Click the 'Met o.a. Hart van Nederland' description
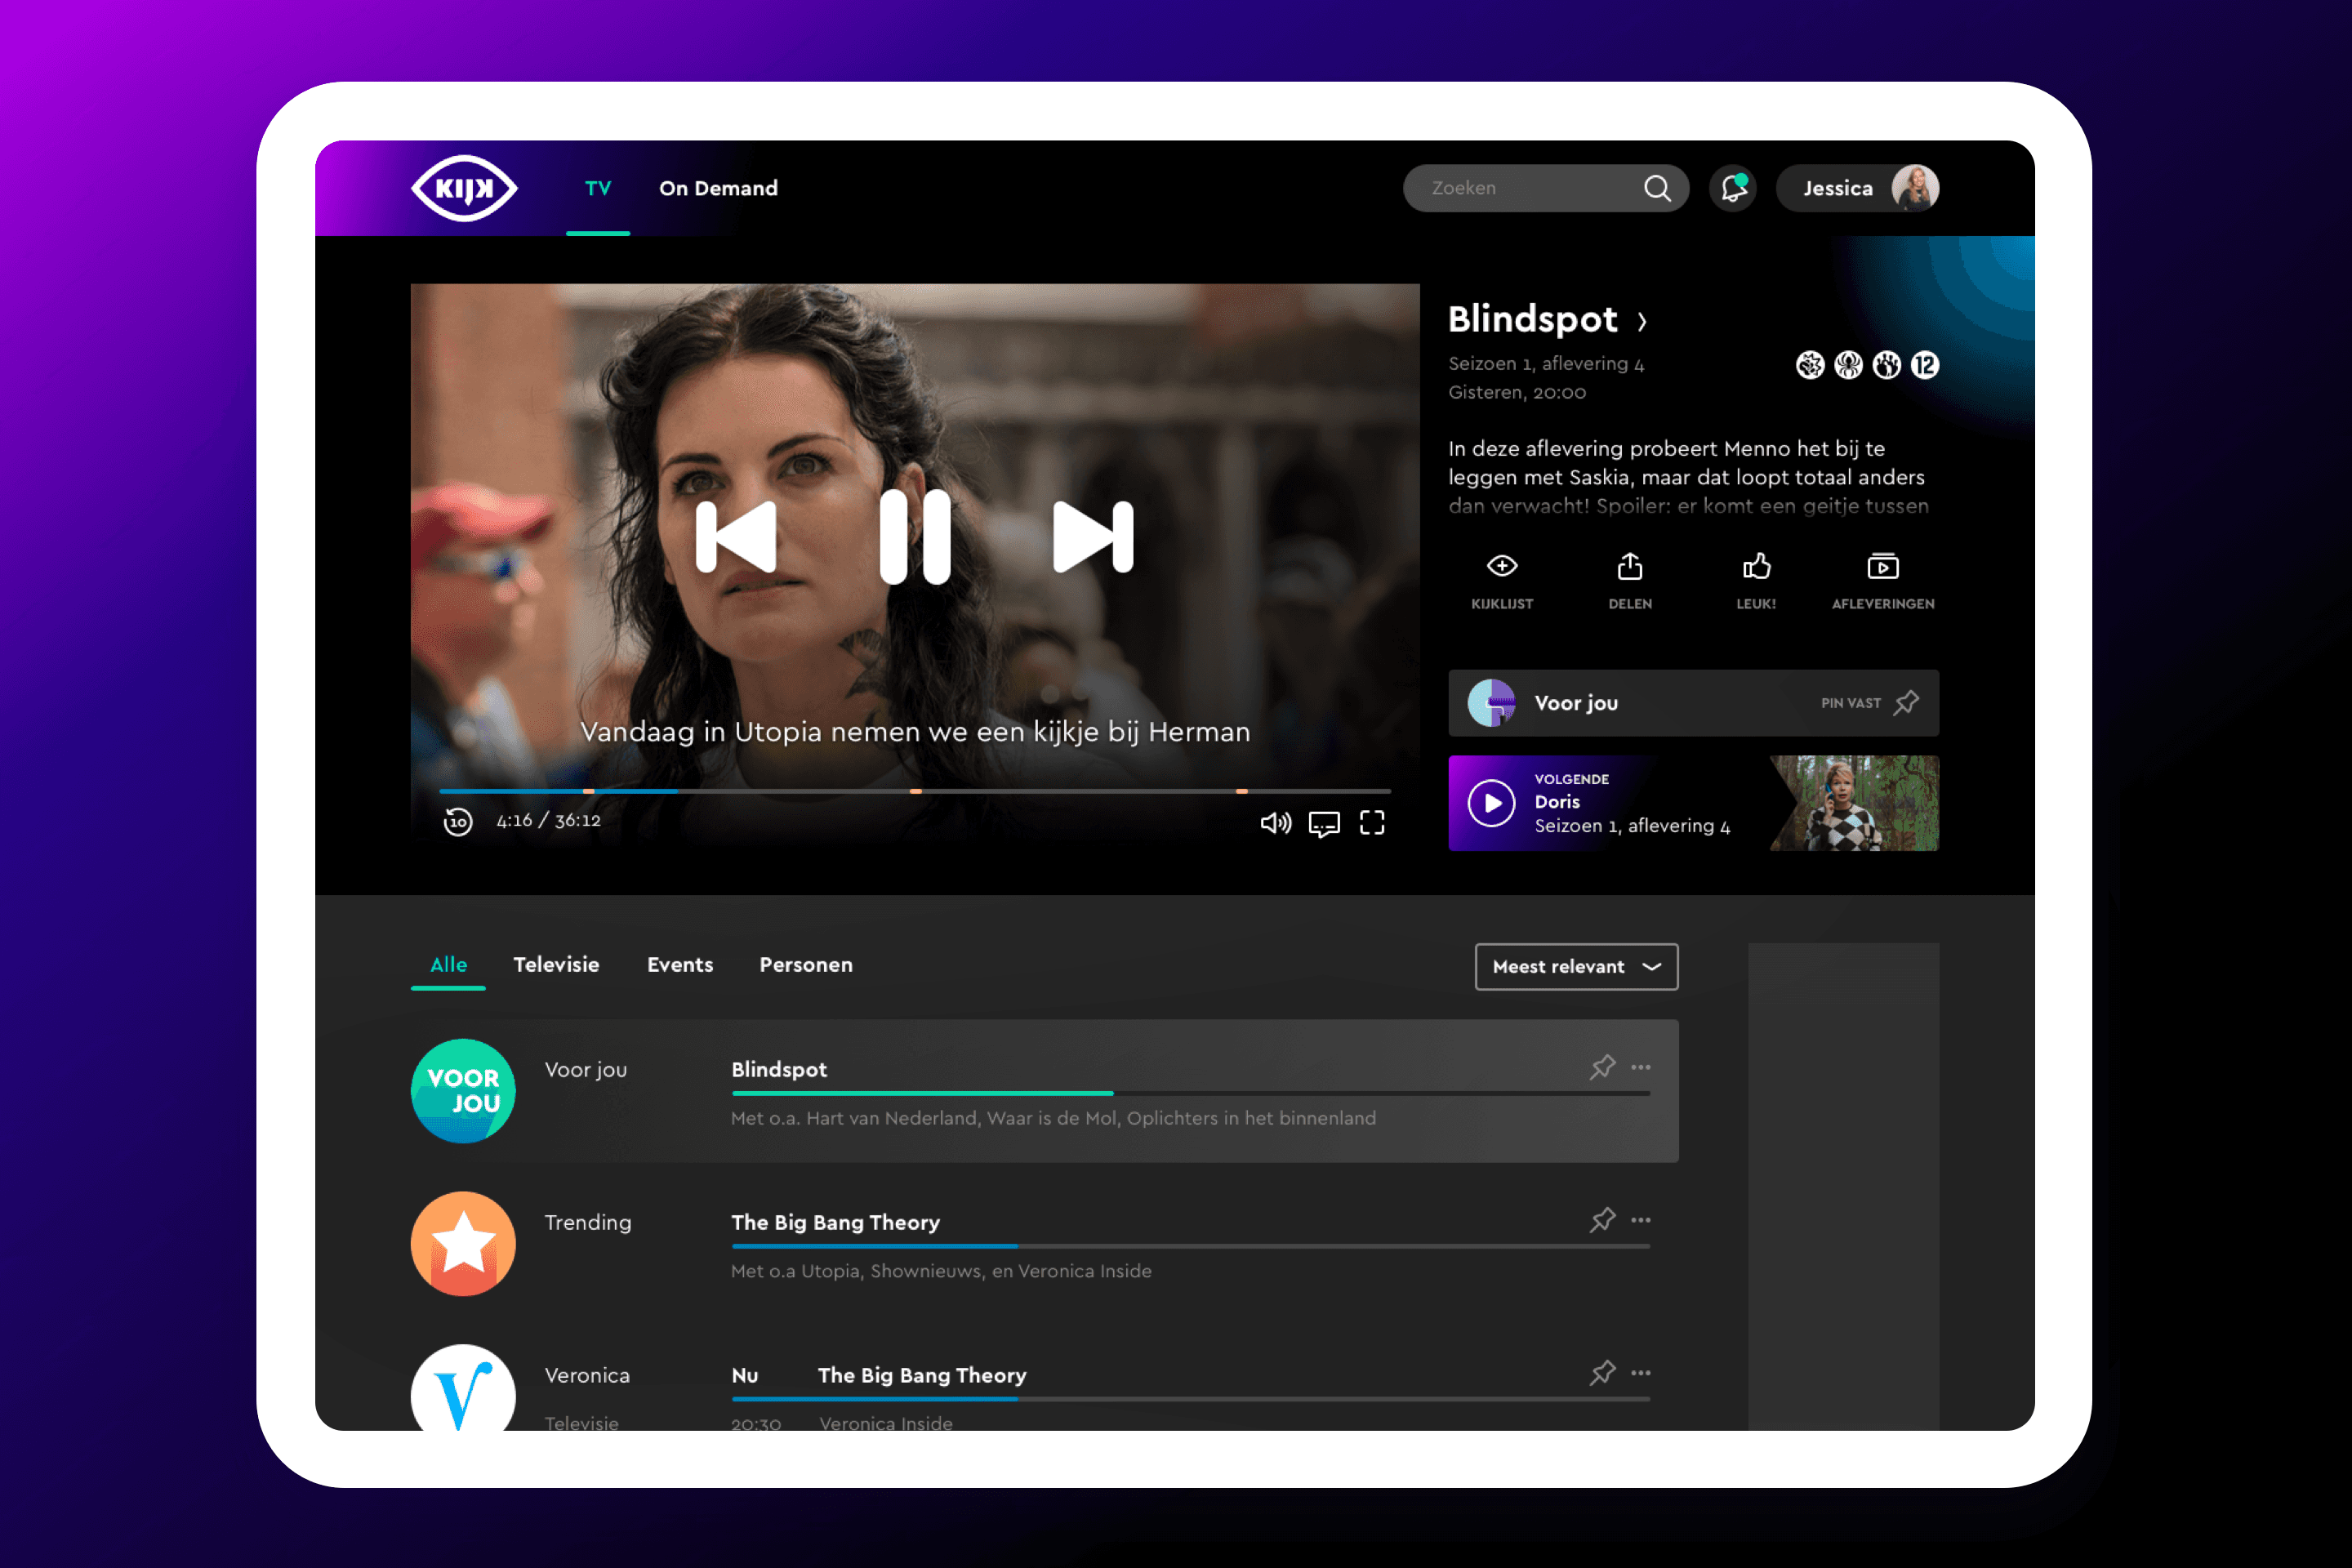 pyautogui.click(x=1053, y=1118)
